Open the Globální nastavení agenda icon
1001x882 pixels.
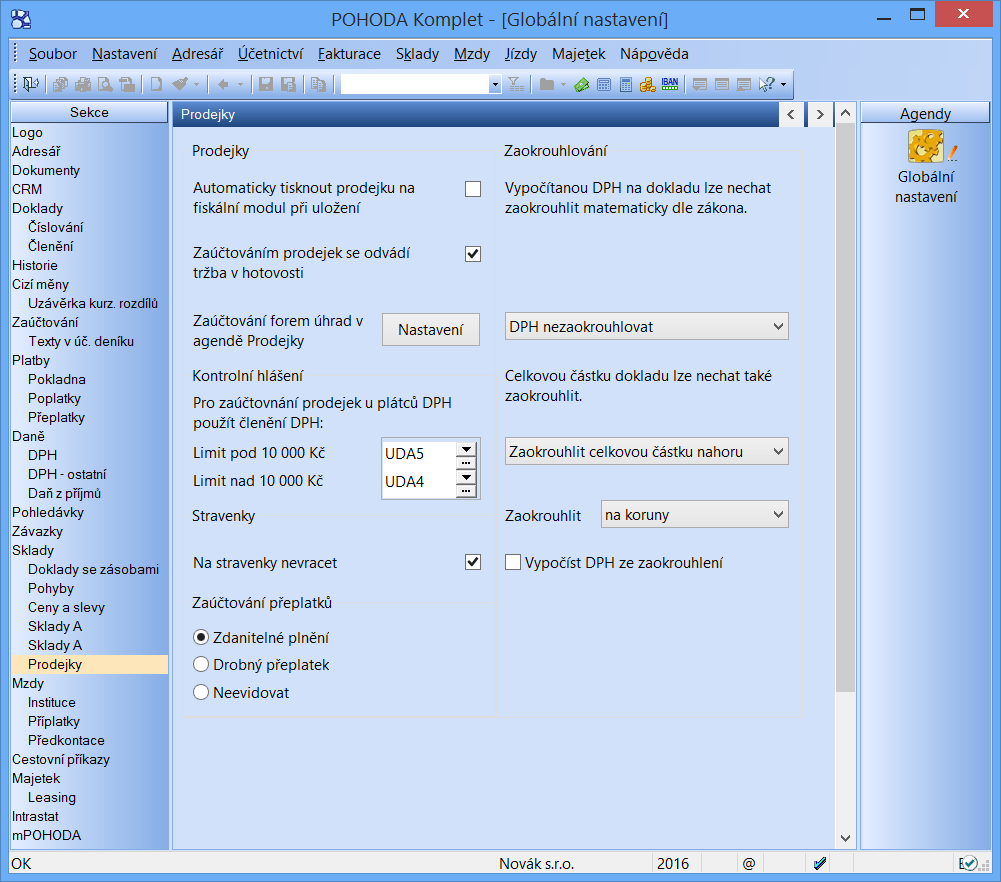927,147
